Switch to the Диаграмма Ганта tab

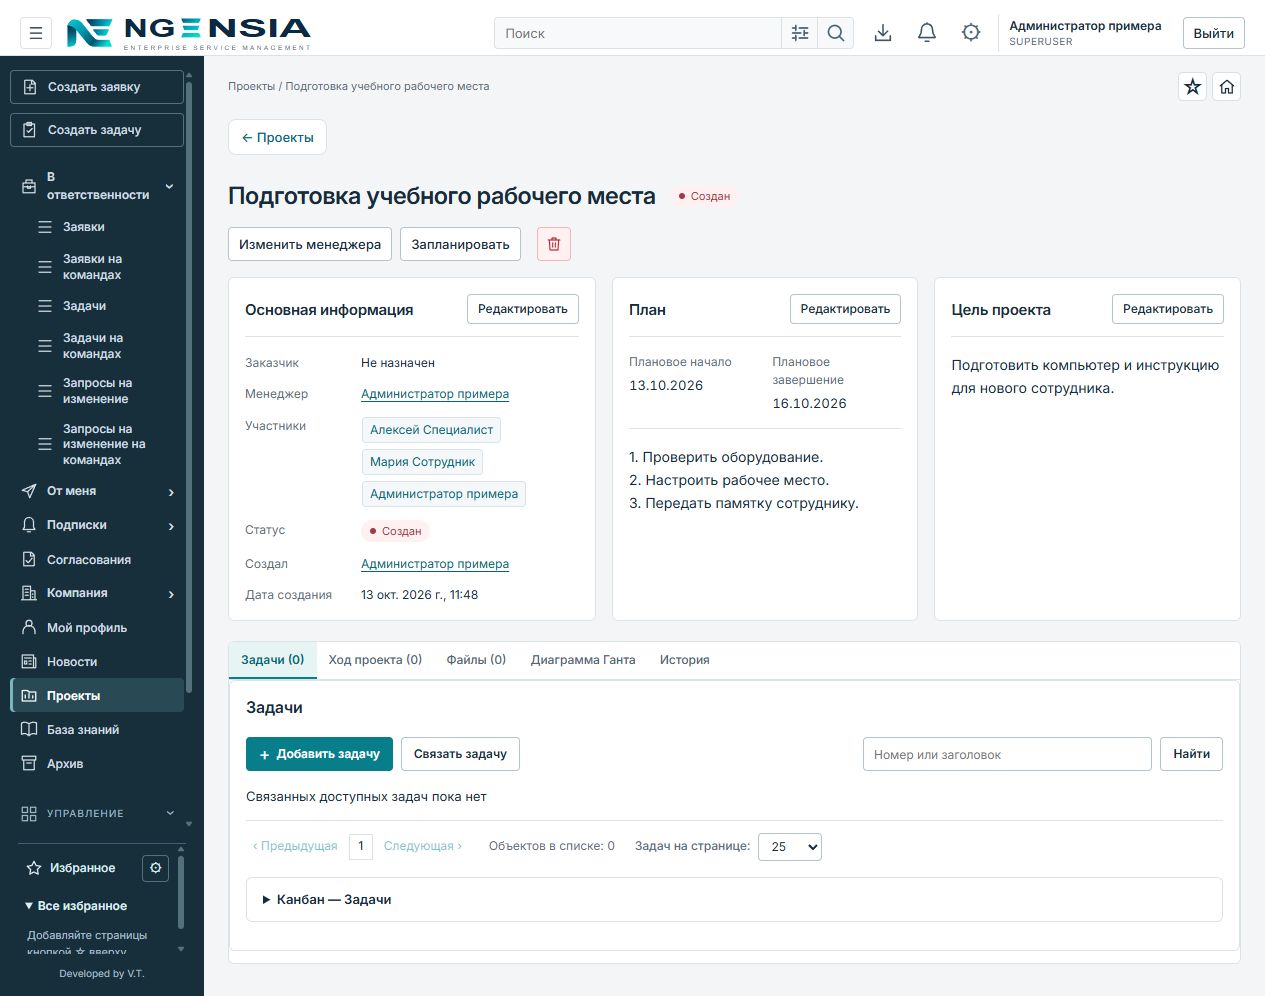click(x=583, y=660)
